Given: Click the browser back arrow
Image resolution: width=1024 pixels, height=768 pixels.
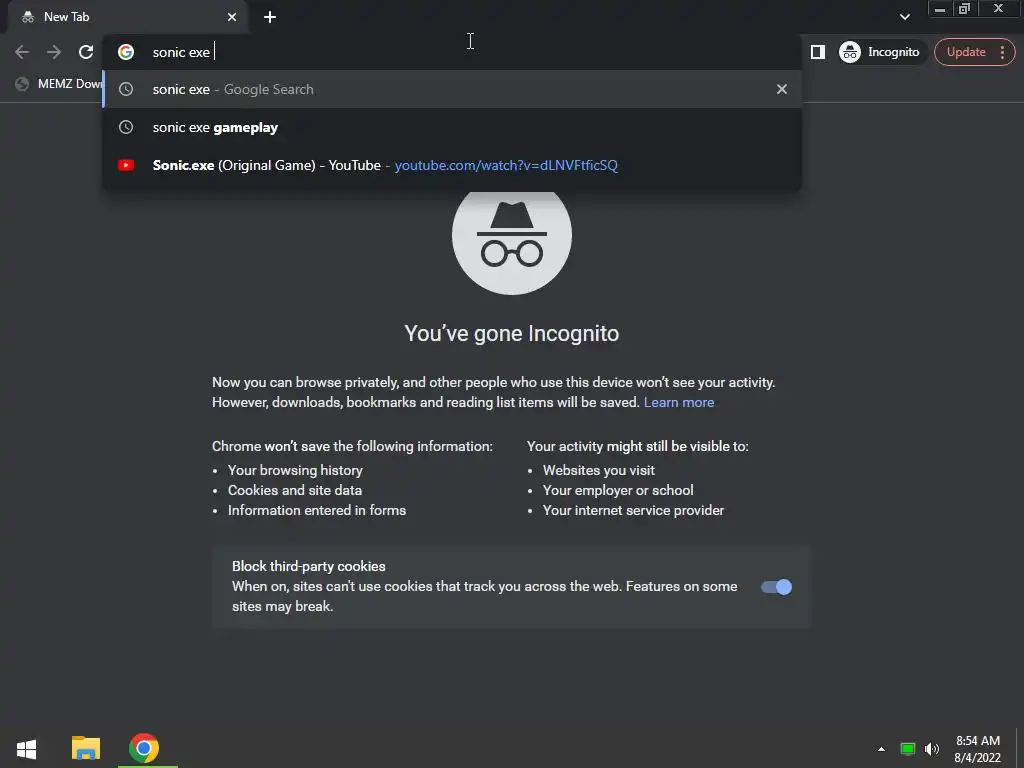Looking at the screenshot, I should click(22, 52).
